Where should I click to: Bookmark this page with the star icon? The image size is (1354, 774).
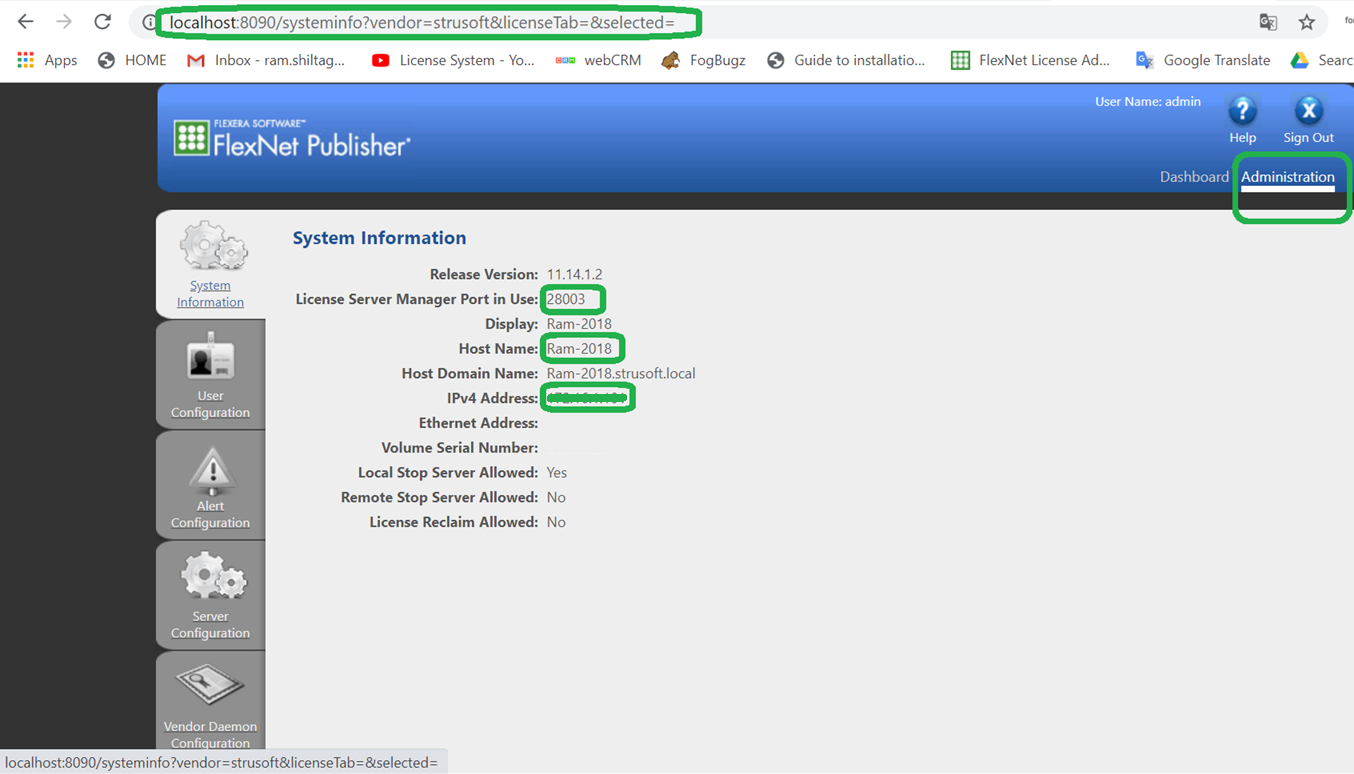(x=1306, y=22)
